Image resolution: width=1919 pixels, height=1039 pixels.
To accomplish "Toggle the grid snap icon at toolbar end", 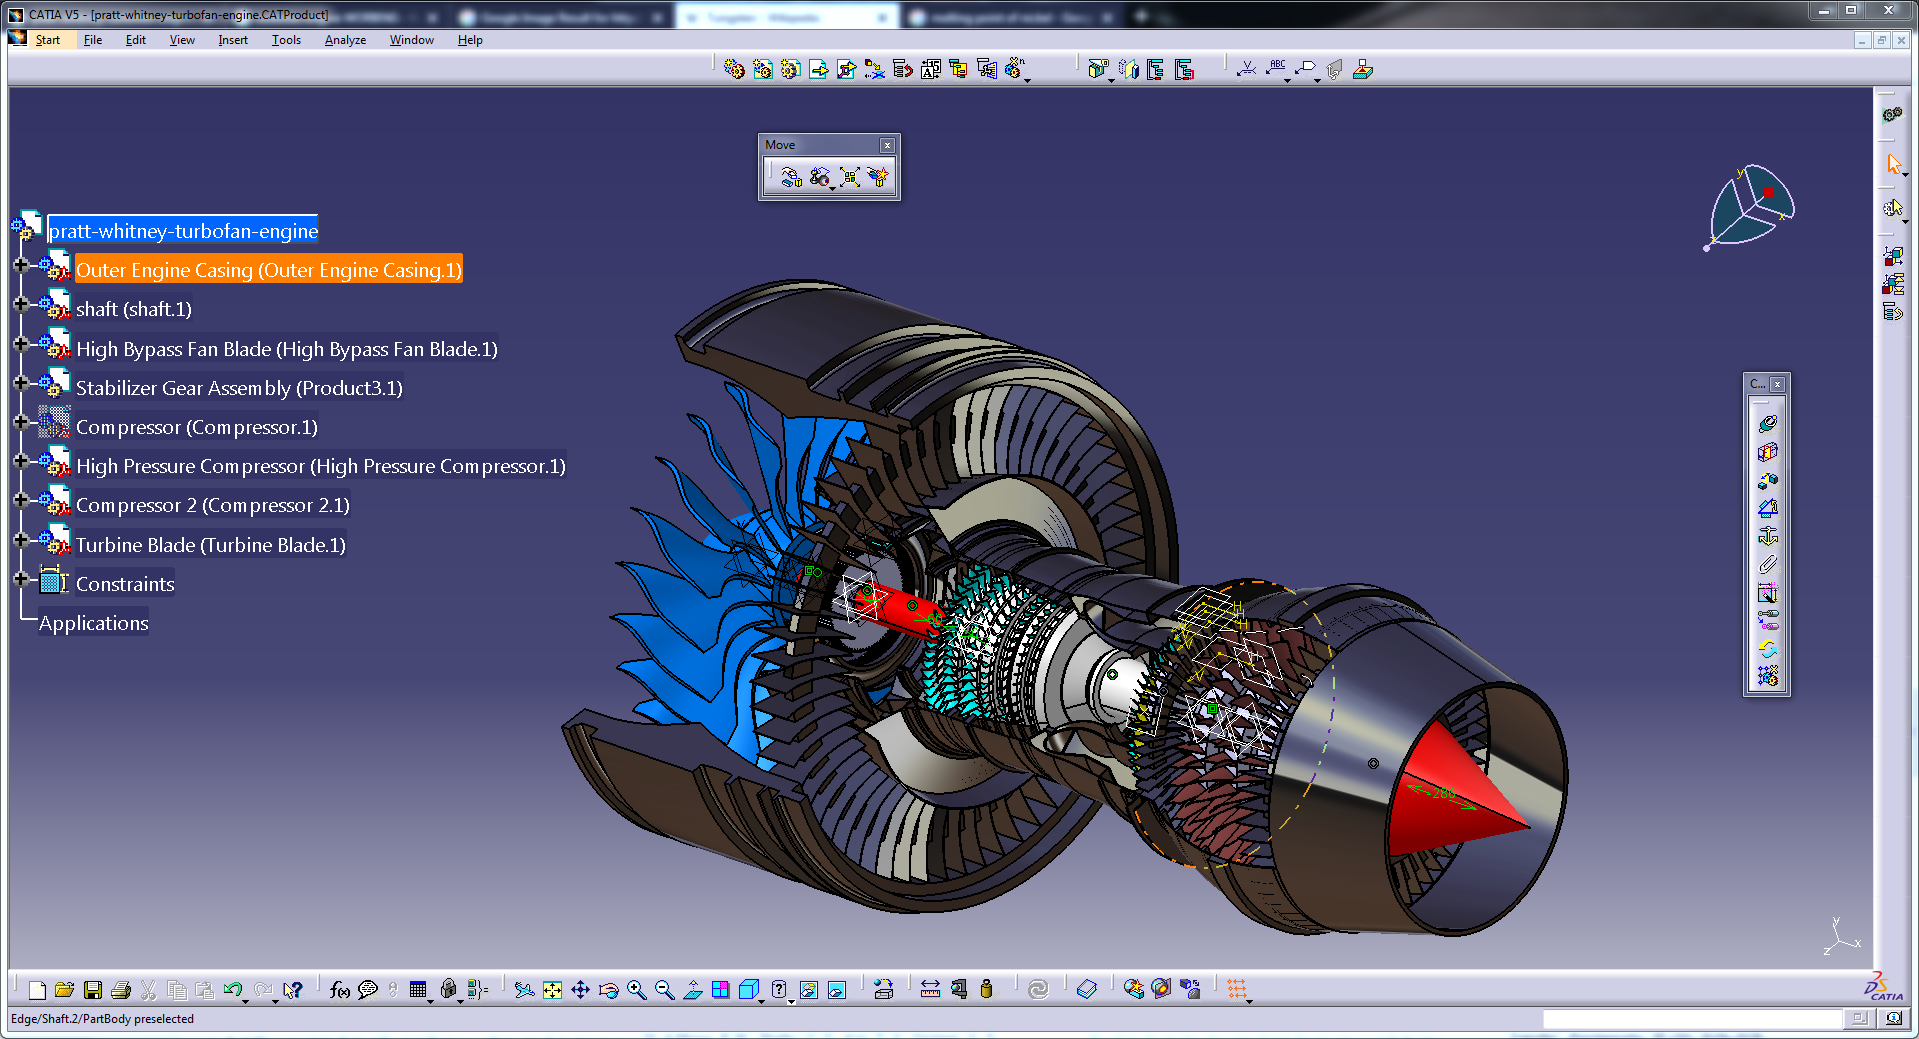I will coord(1236,990).
